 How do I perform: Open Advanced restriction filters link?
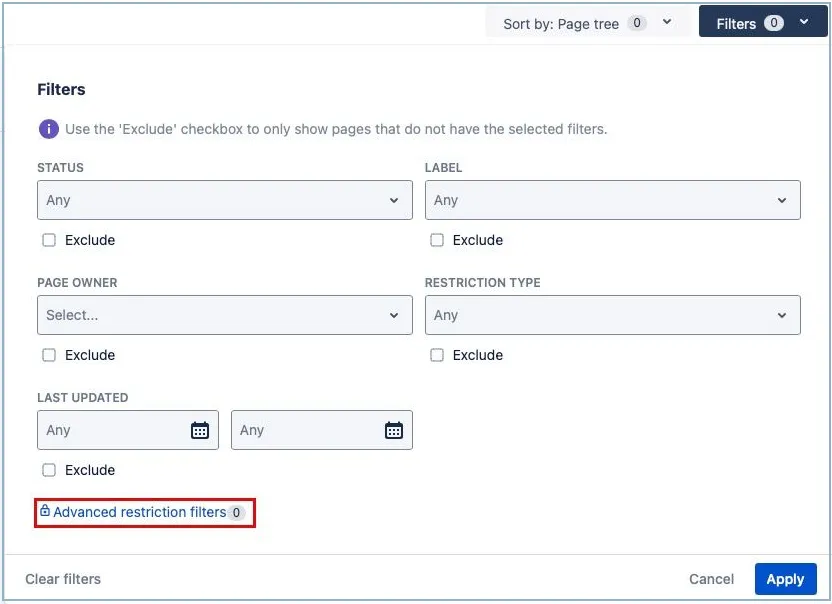point(140,512)
